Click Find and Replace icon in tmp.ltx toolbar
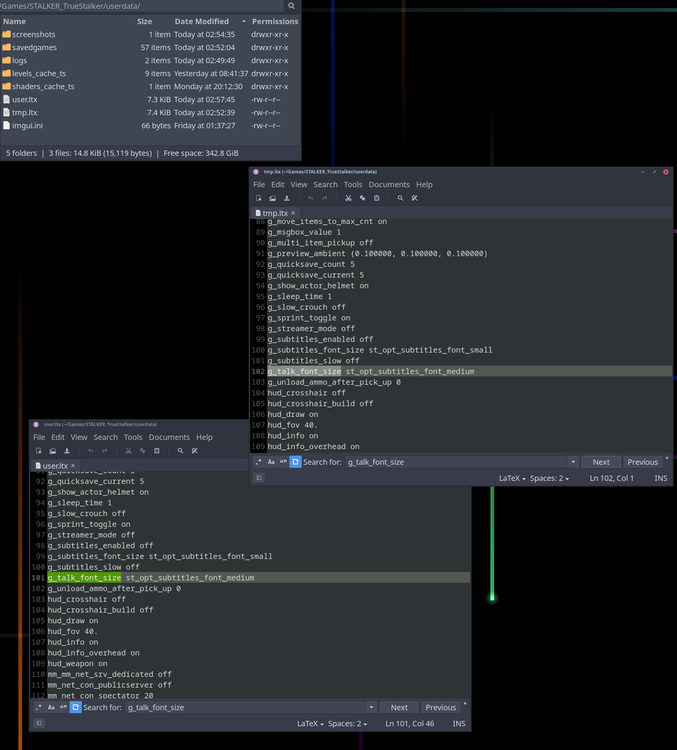This screenshot has width=677, height=750. click(x=414, y=198)
